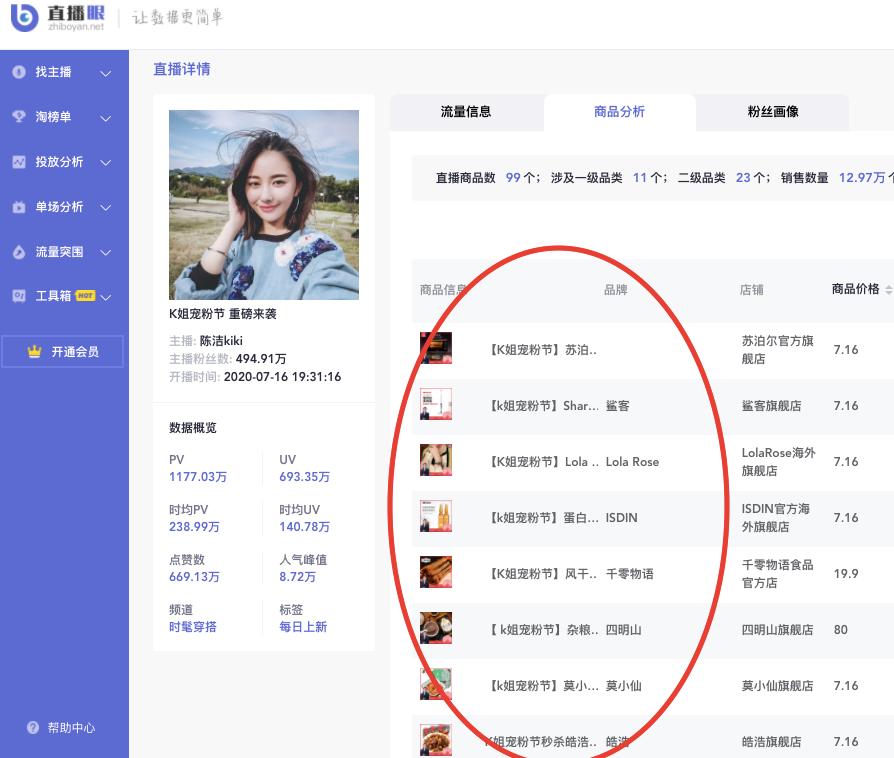Click the HOT badge beside 工具箱

tap(85, 294)
